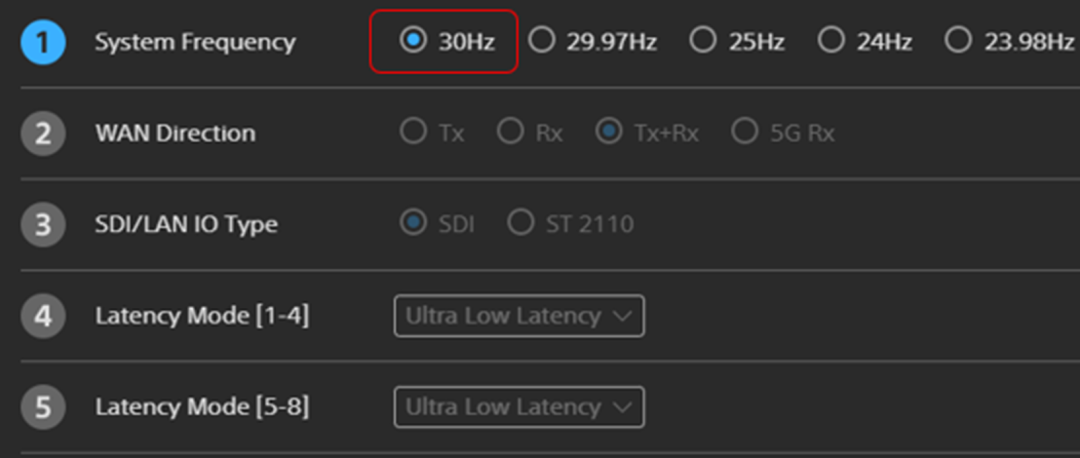Click step 5 circle icon

coord(43,407)
